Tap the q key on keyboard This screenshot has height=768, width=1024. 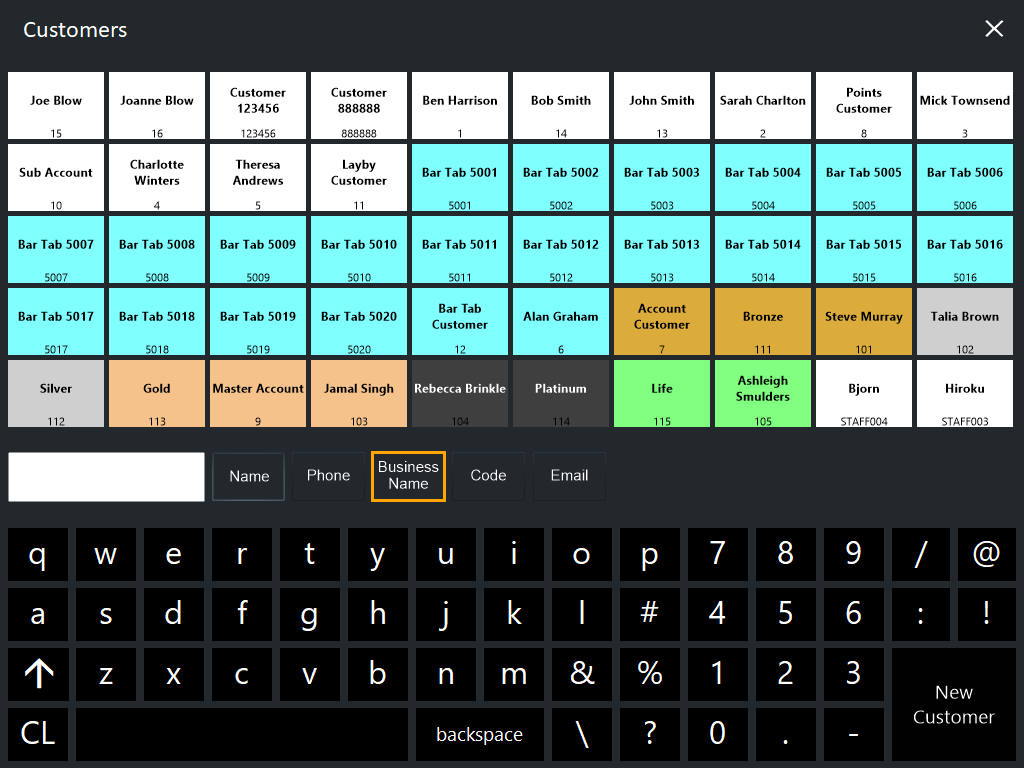click(38, 554)
